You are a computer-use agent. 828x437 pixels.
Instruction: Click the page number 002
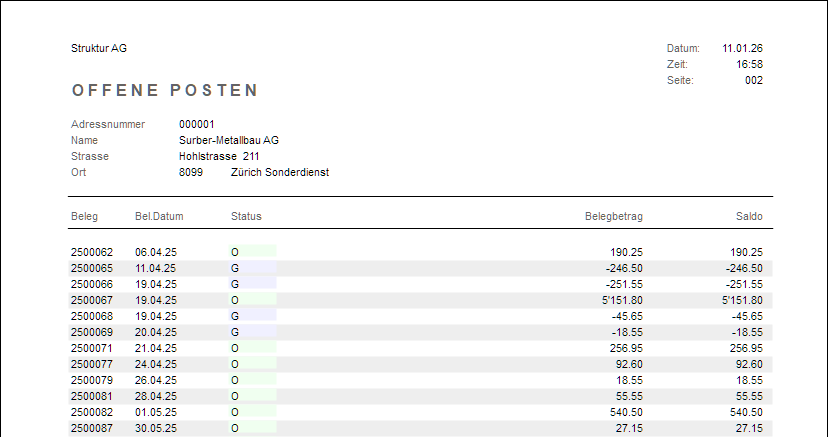[x=754, y=80]
